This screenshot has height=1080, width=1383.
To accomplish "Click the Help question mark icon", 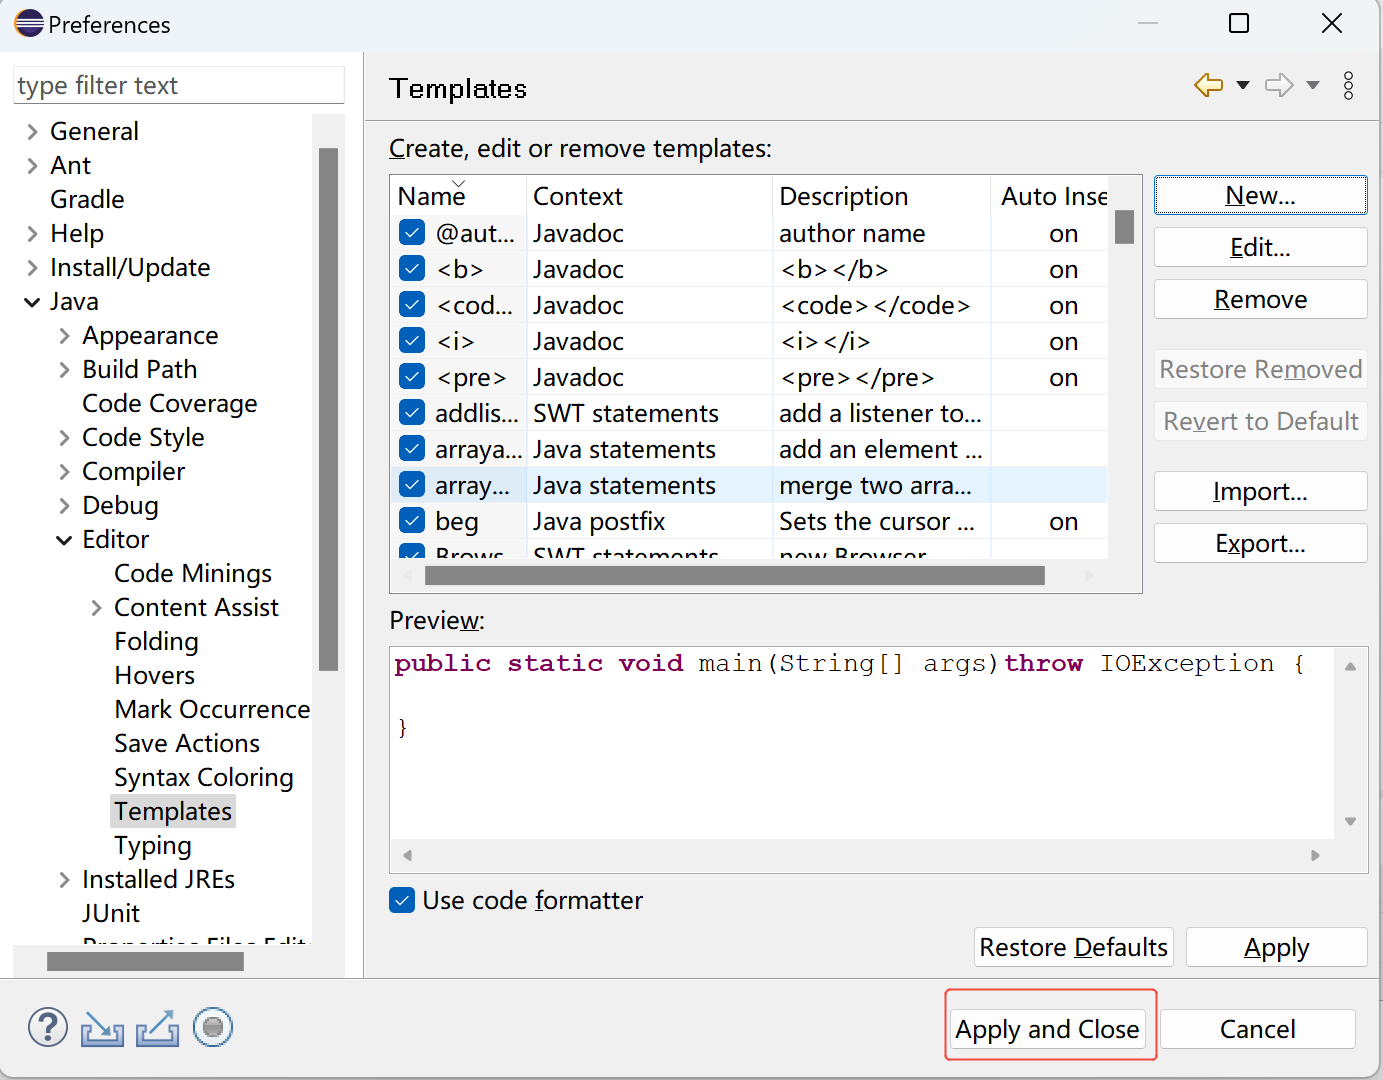I will tap(48, 1027).
